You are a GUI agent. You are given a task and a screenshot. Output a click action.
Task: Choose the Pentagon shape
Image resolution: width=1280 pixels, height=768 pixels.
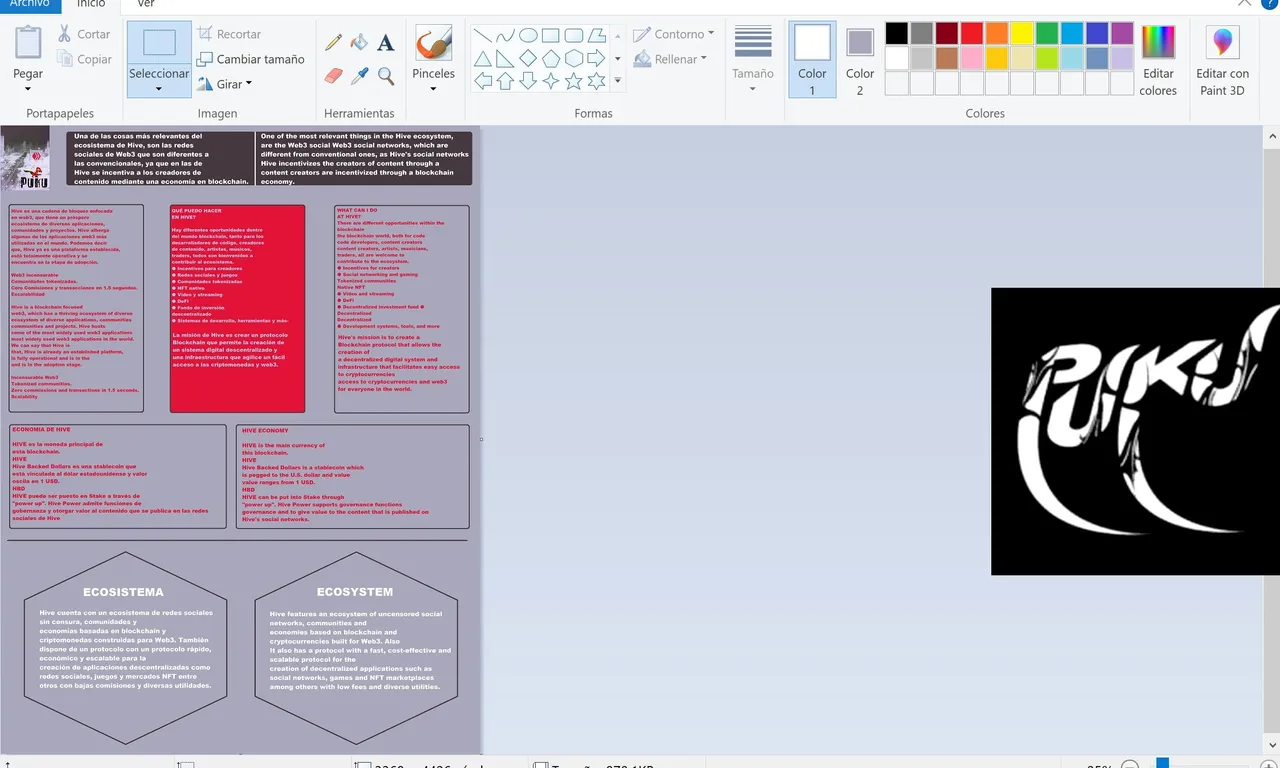[x=551, y=58]
